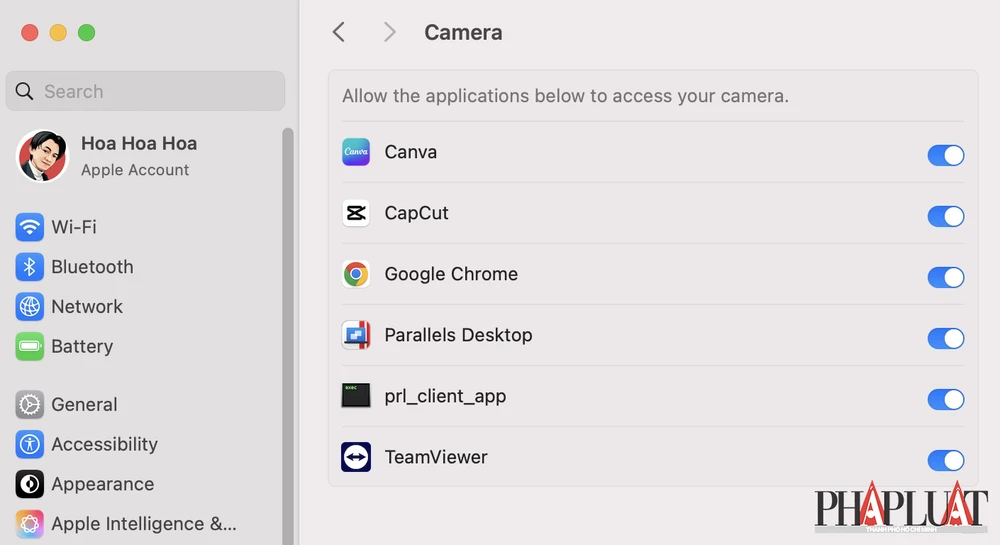Go back using the left chevron
Screen dimensions: 1000x545
point(339,32)
